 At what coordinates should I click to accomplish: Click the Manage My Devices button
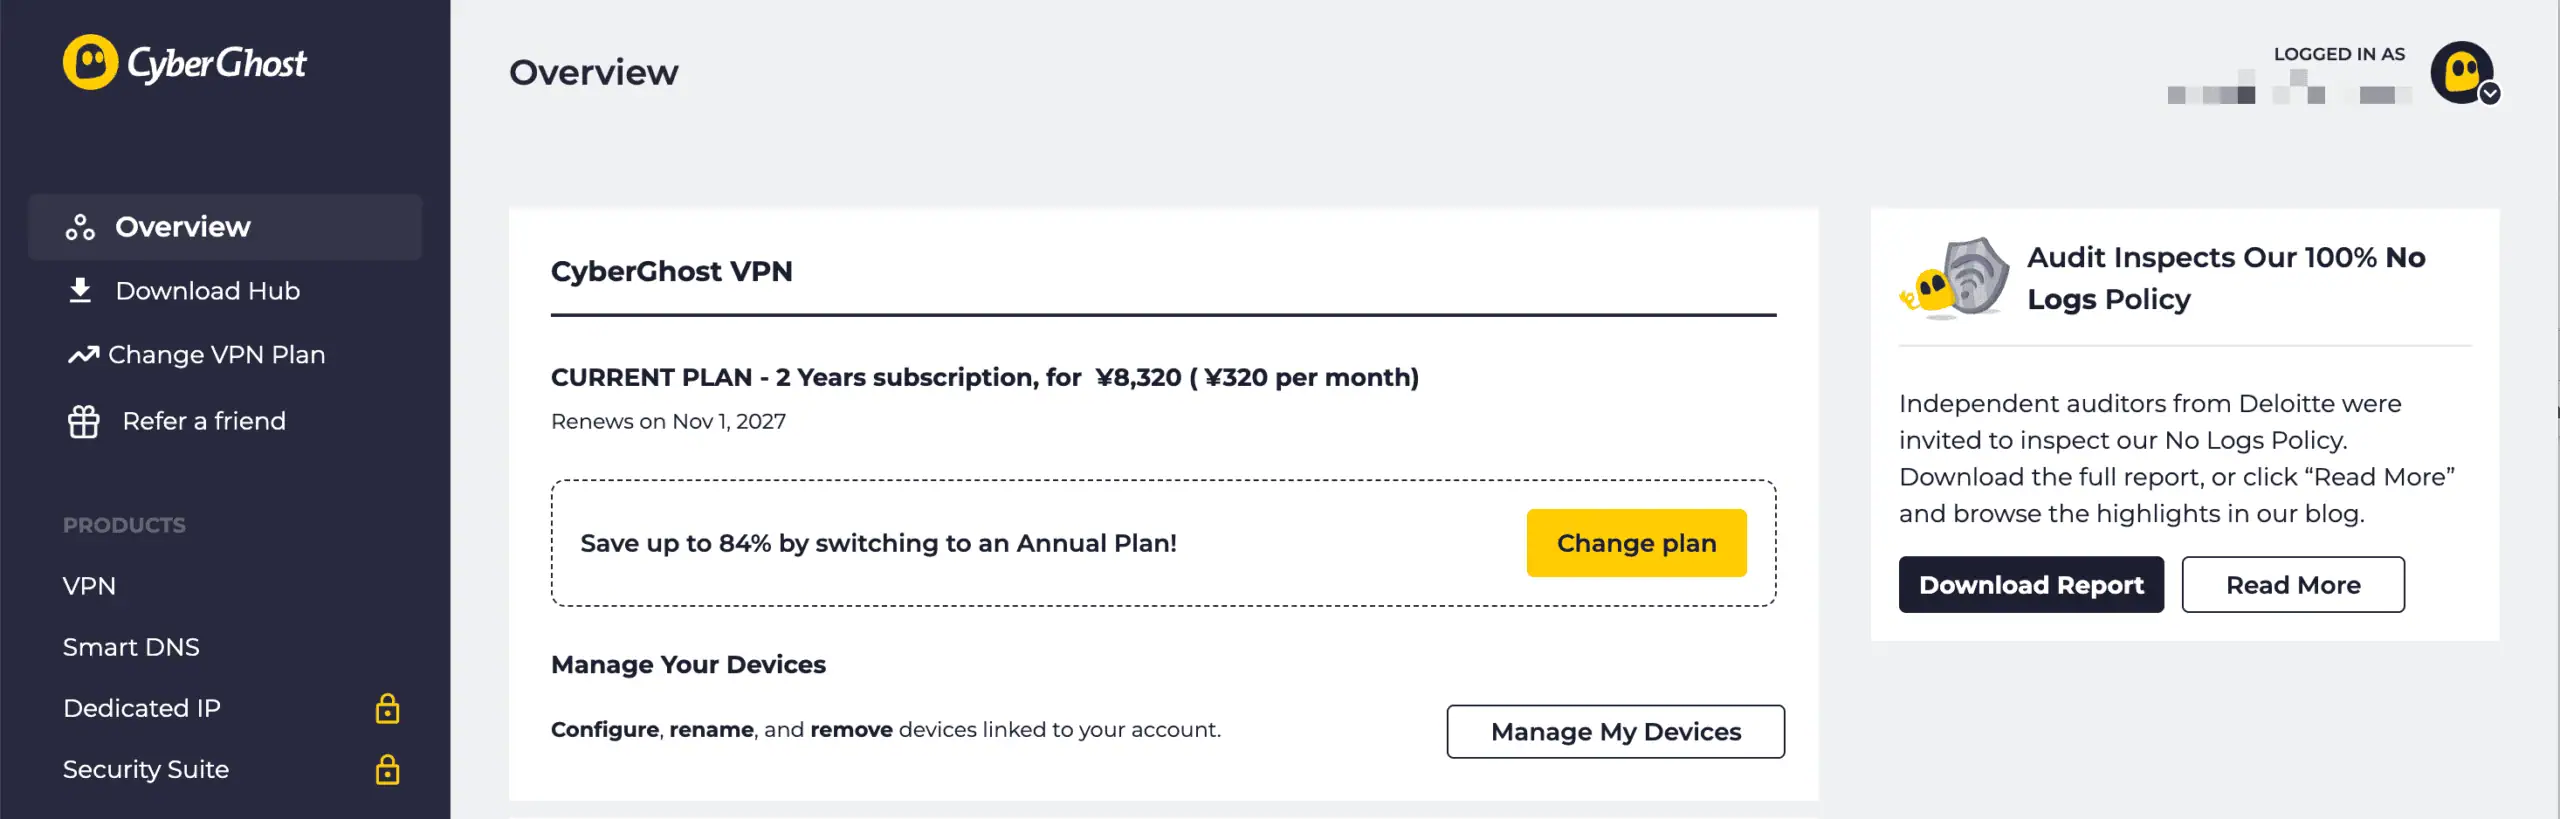pos(1615,732)
